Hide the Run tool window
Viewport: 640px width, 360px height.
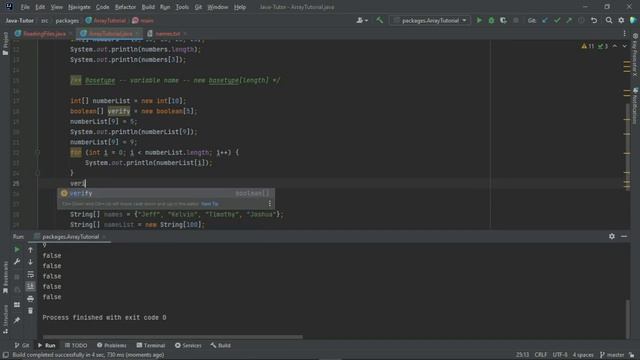coord(624,236)
